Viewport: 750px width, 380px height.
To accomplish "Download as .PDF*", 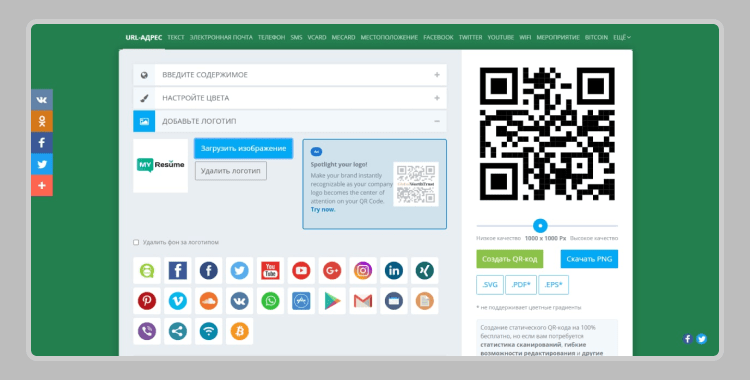I will pos(521,285).
